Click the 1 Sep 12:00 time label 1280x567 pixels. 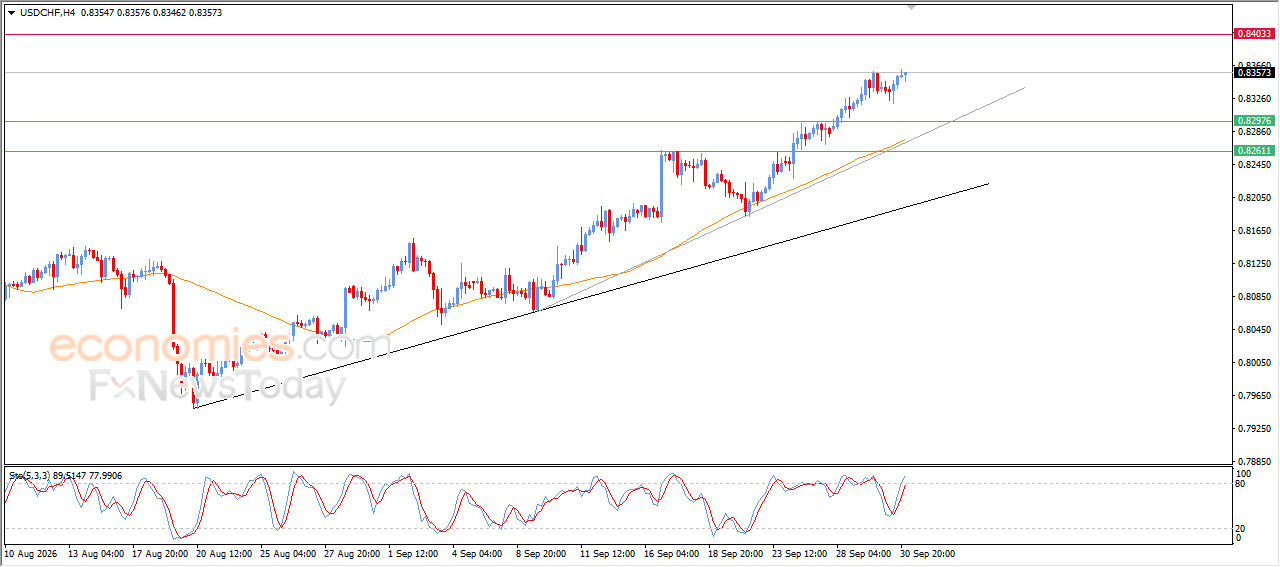pos(414,552)
